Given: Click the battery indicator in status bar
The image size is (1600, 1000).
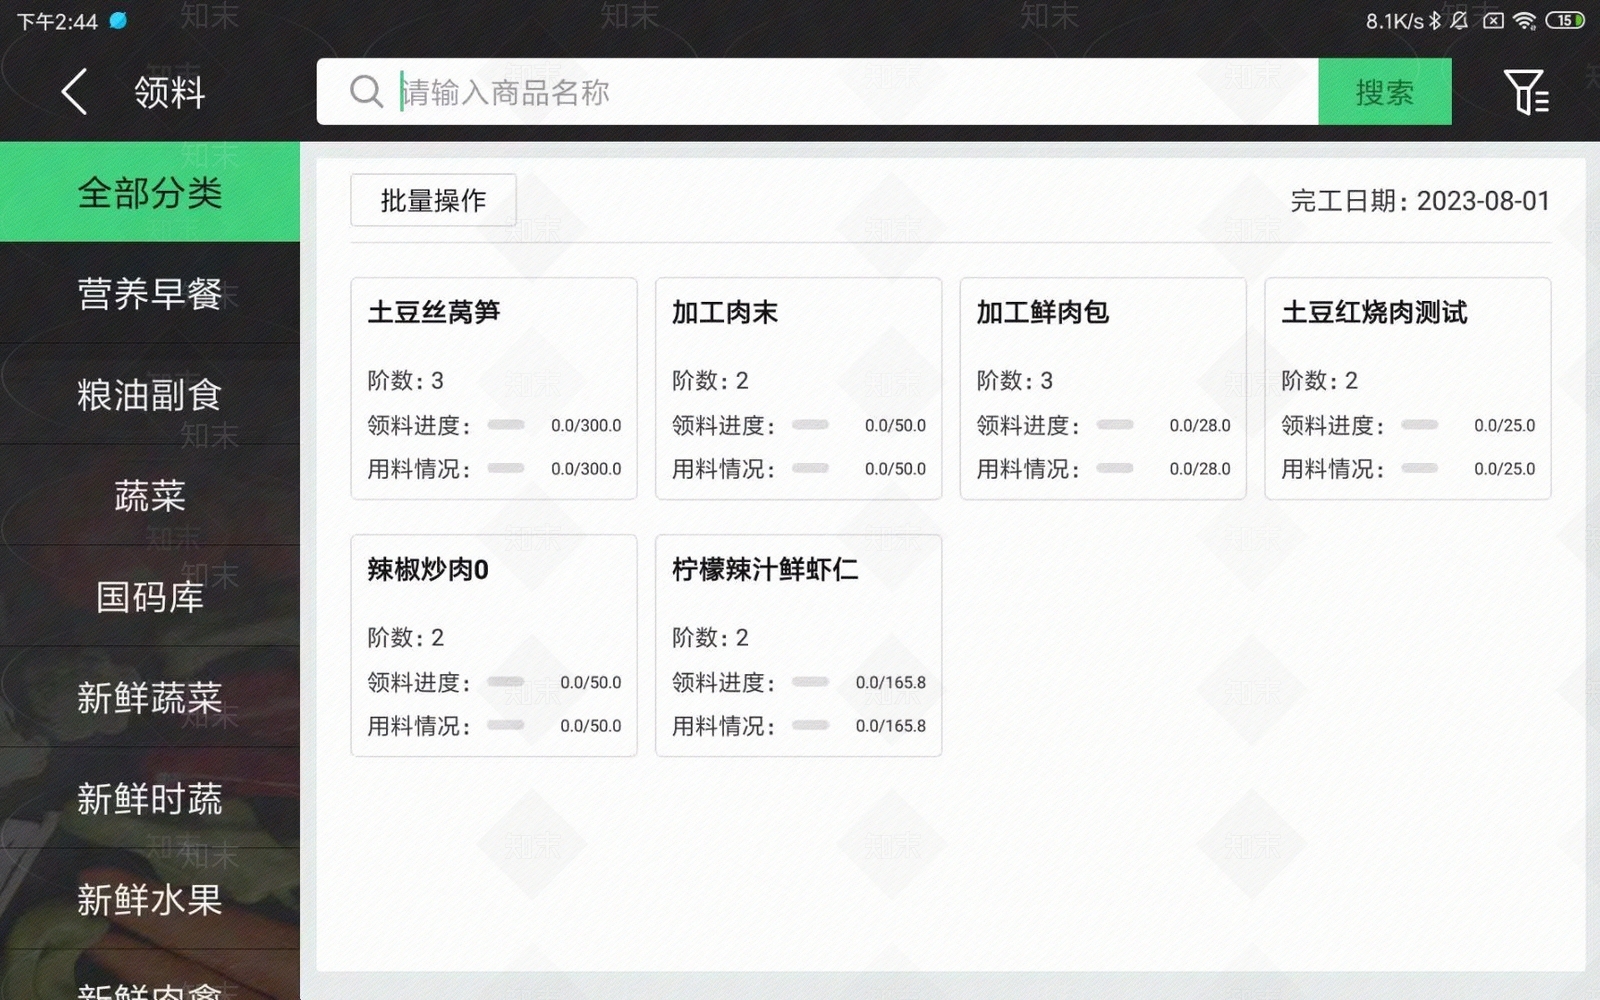Looking at the screenshot, I should coord(1565,19).
